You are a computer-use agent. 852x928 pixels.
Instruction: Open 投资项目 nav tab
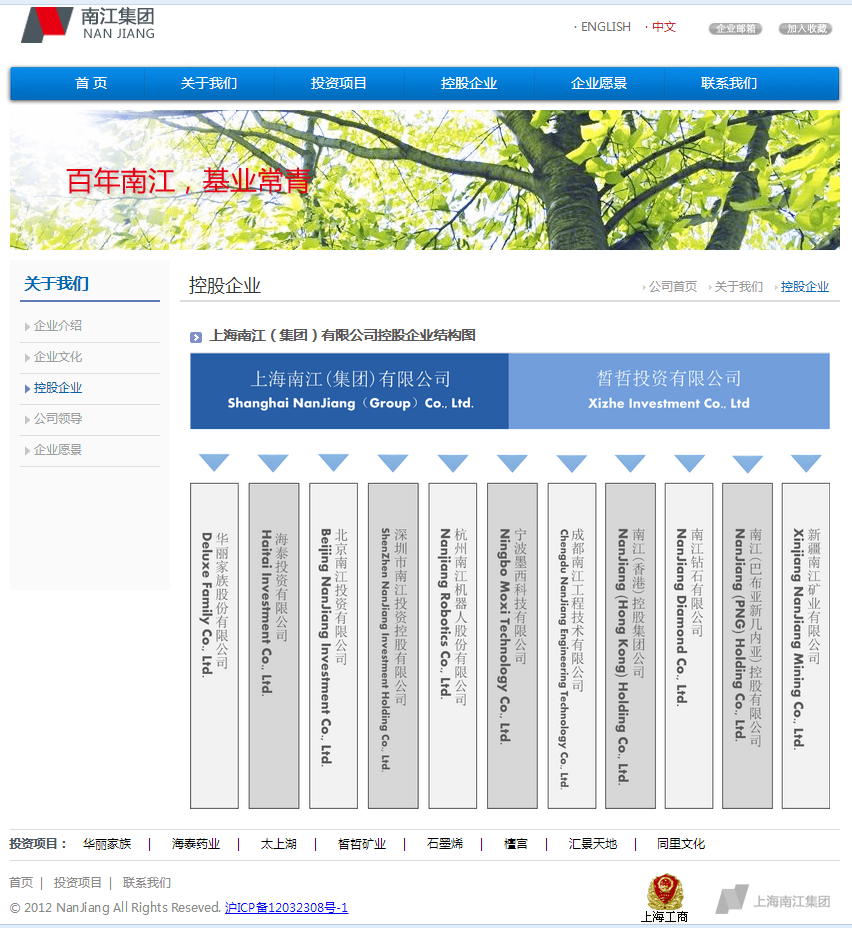(x=338, y=83)
